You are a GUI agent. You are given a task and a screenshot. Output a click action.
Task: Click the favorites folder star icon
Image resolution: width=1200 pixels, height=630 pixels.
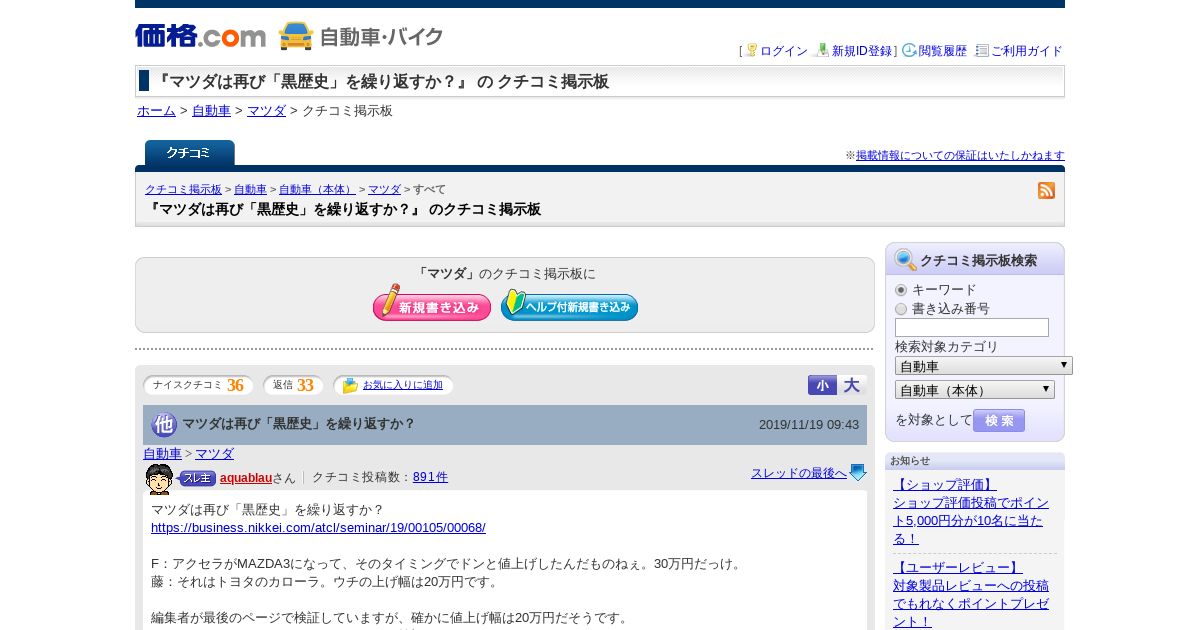click(x=350, y=385)
